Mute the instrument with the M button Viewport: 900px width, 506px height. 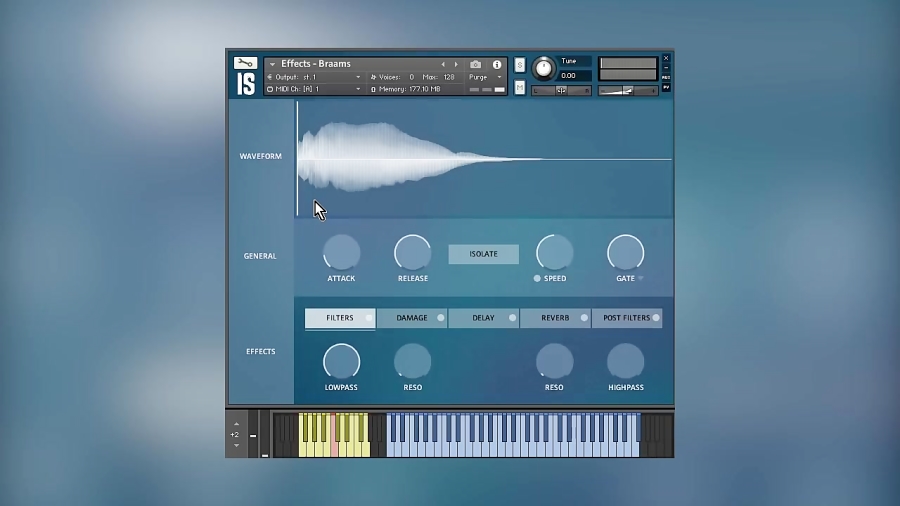coord(520,87)
